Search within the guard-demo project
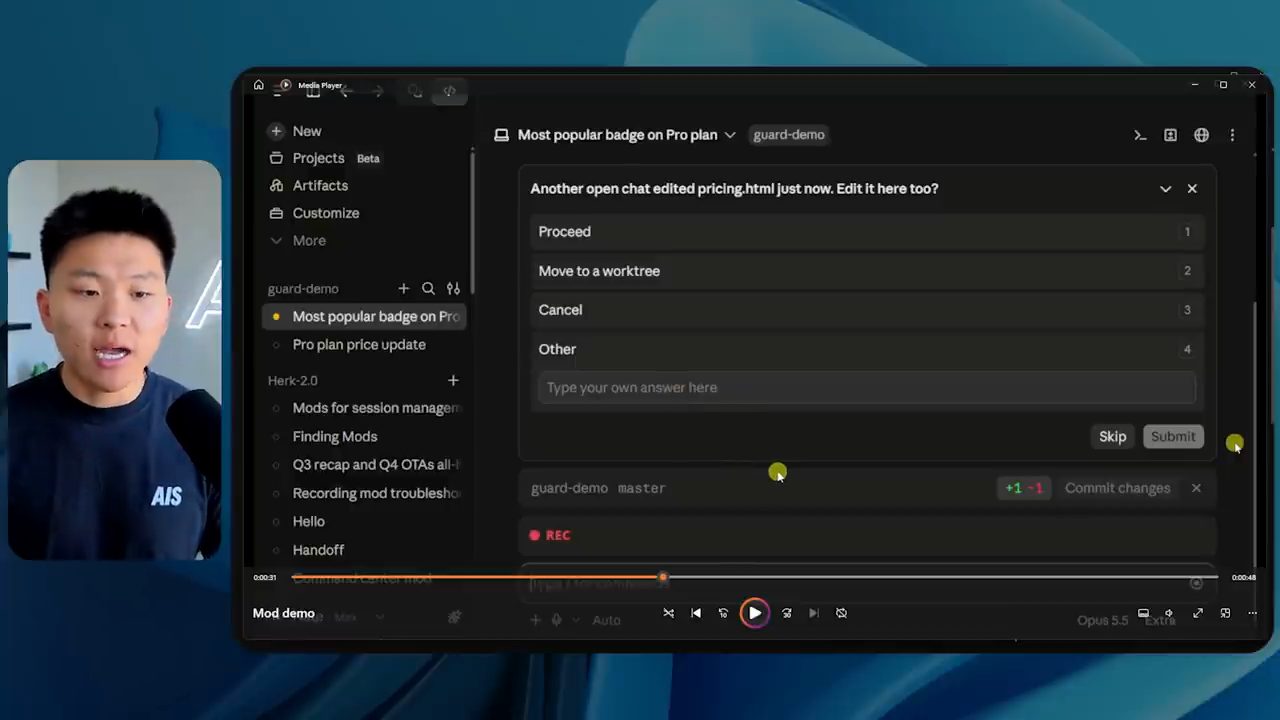This screenshot has height=720, width=1280. click(x=428, y=289)
